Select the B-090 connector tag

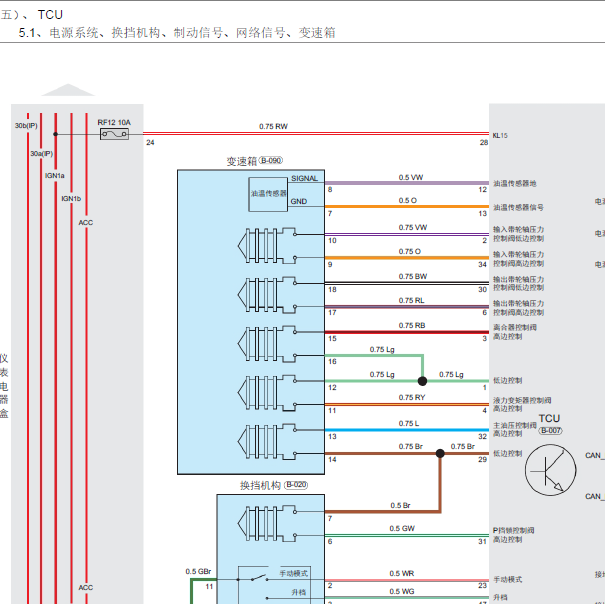point(271,160)
